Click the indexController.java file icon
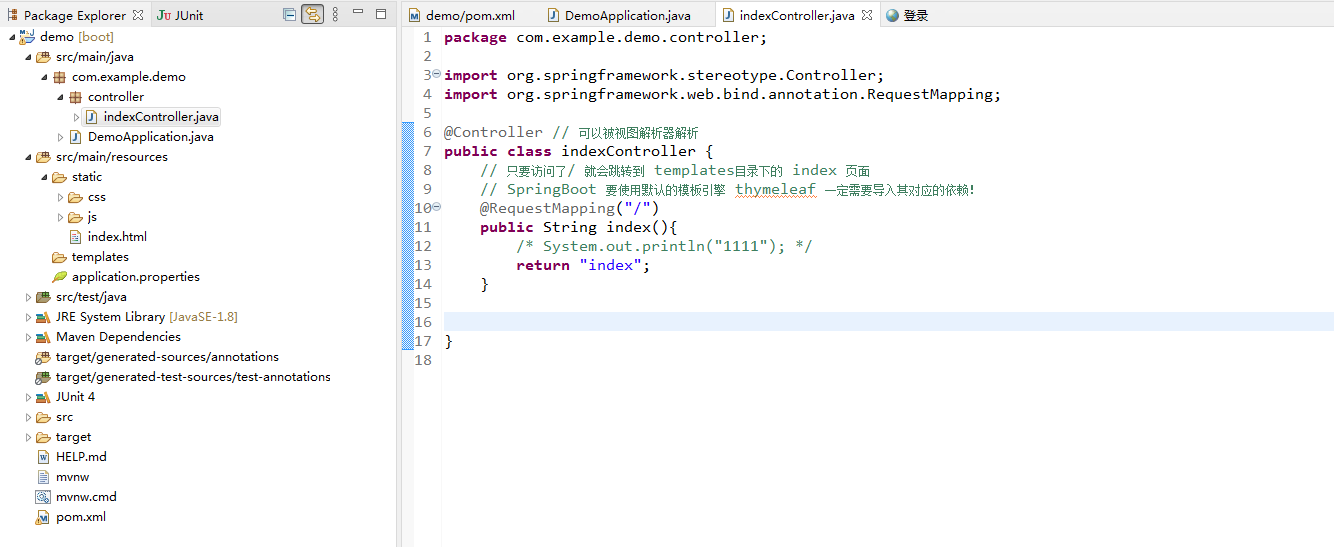 click(91, 117)
